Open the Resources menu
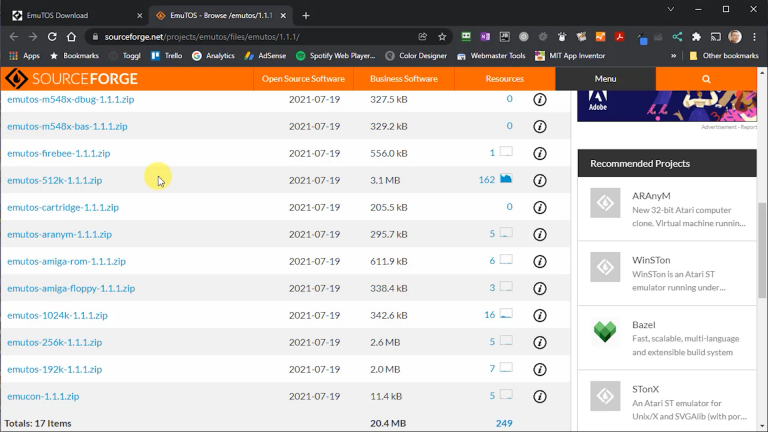 pos(504,79)
